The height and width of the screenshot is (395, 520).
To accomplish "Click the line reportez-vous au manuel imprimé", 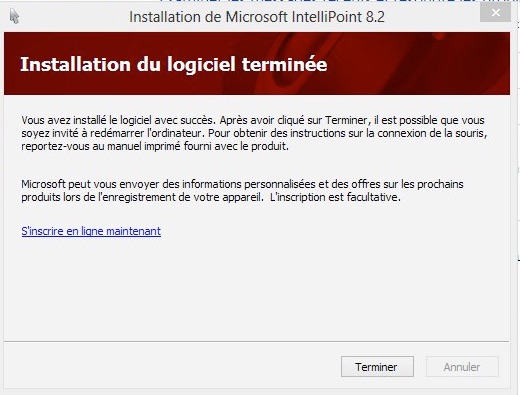I will tap(155, 146).
